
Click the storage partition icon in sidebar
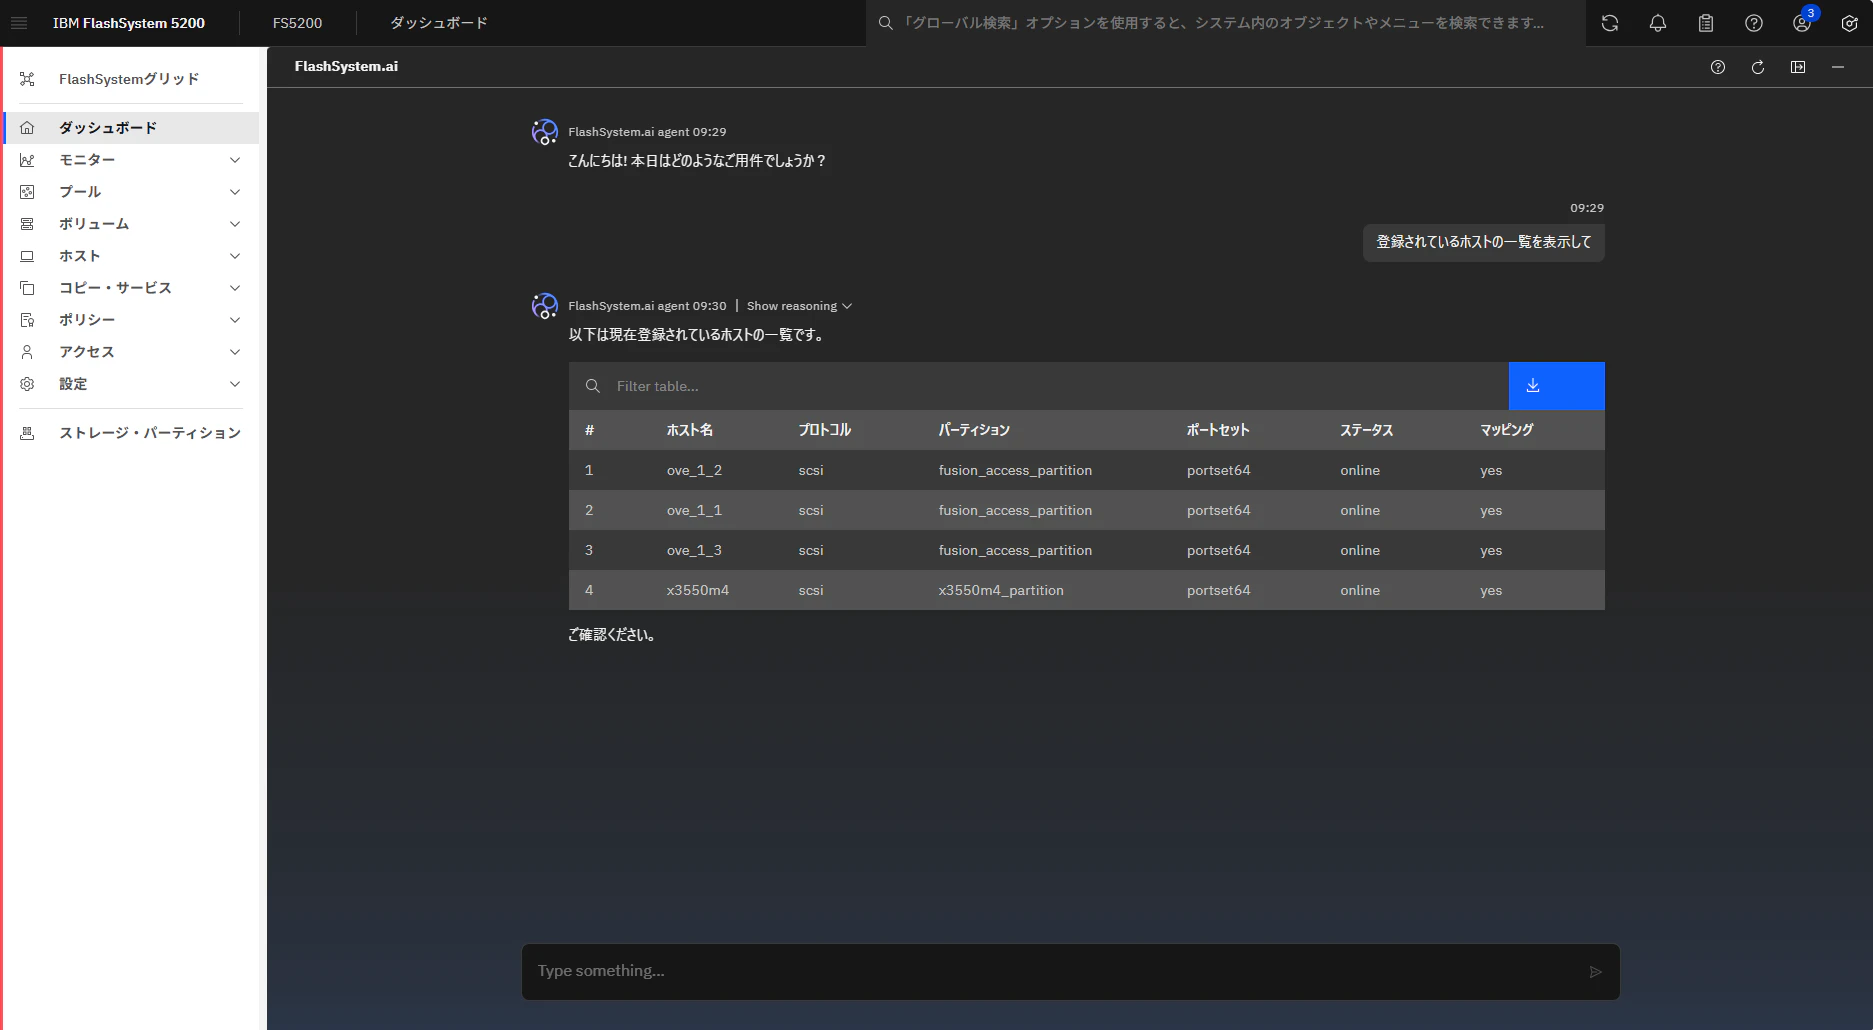click(x=27, y=433)
